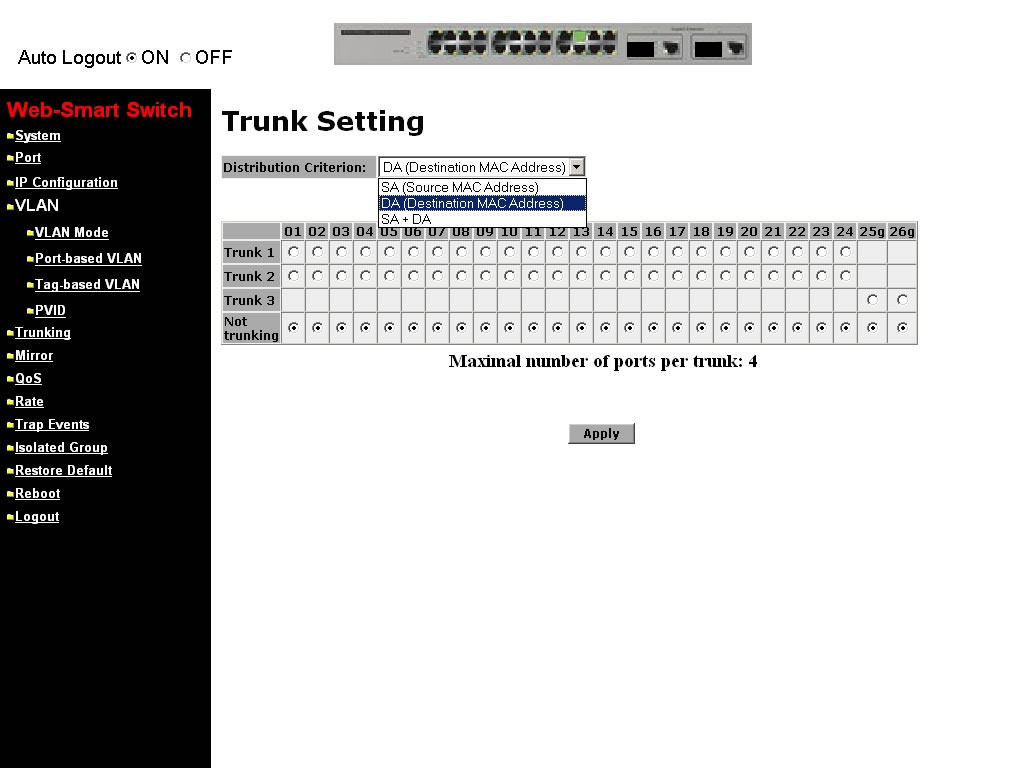
Task: Click the folder icon beside VLAN Mode
Action: point(30,233)
